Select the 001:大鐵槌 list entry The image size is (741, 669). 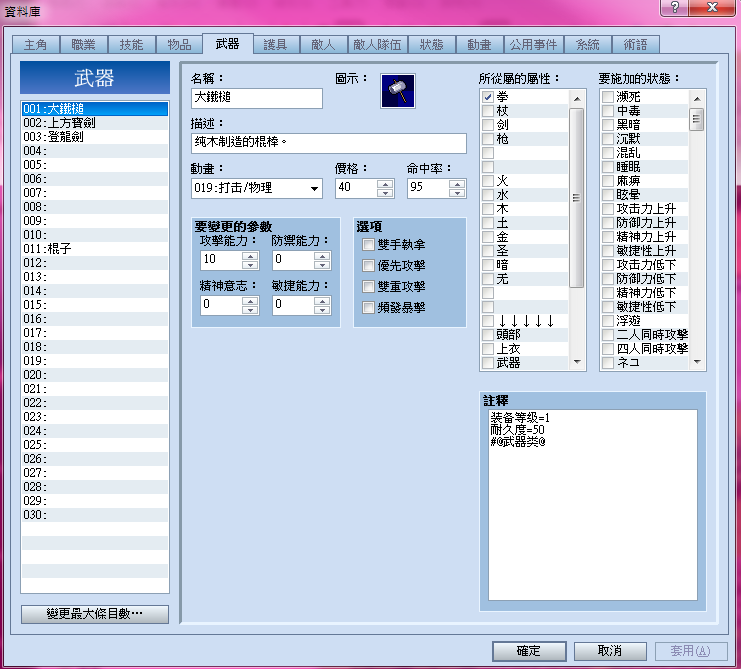[95, 109]
